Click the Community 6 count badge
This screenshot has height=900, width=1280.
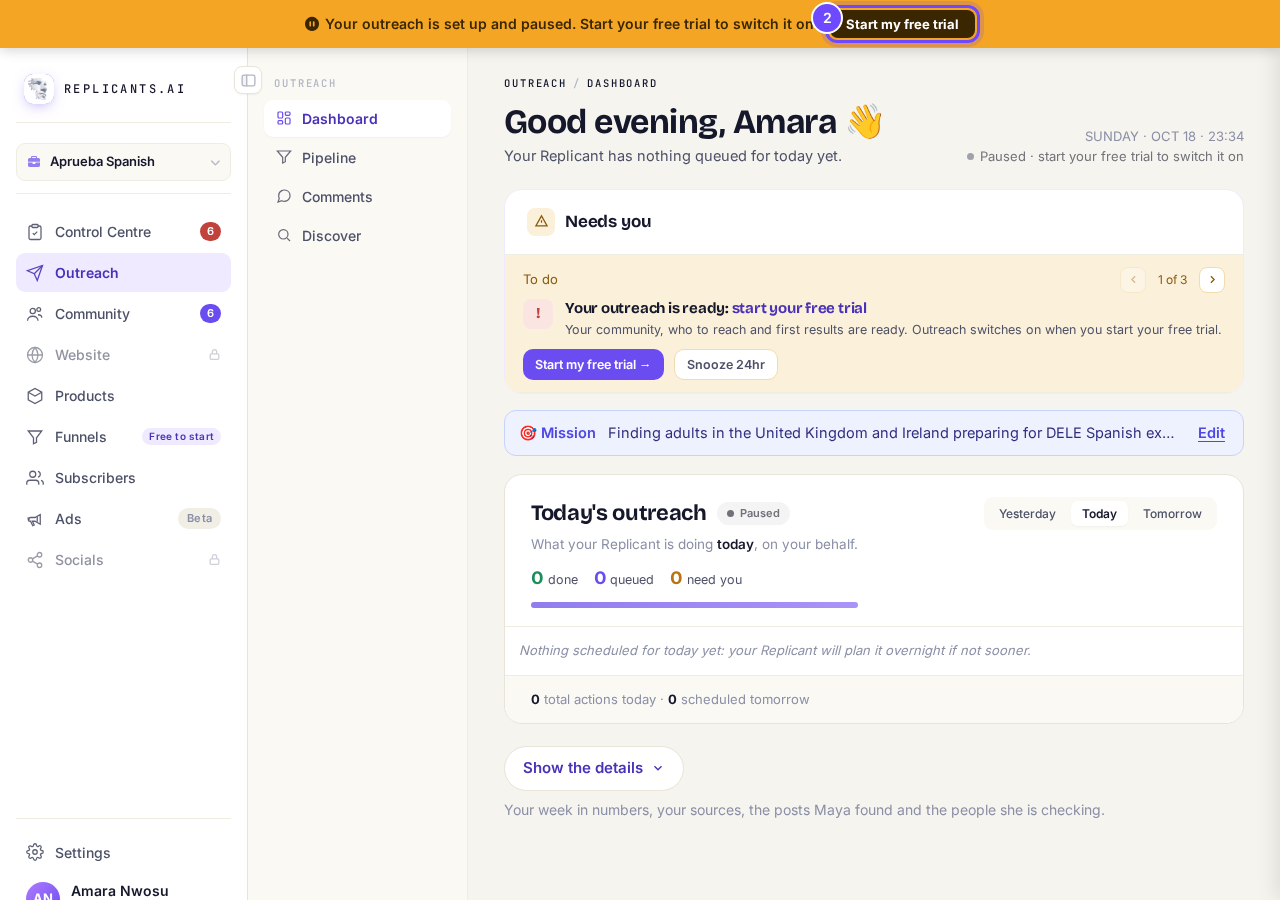(210, 314)
